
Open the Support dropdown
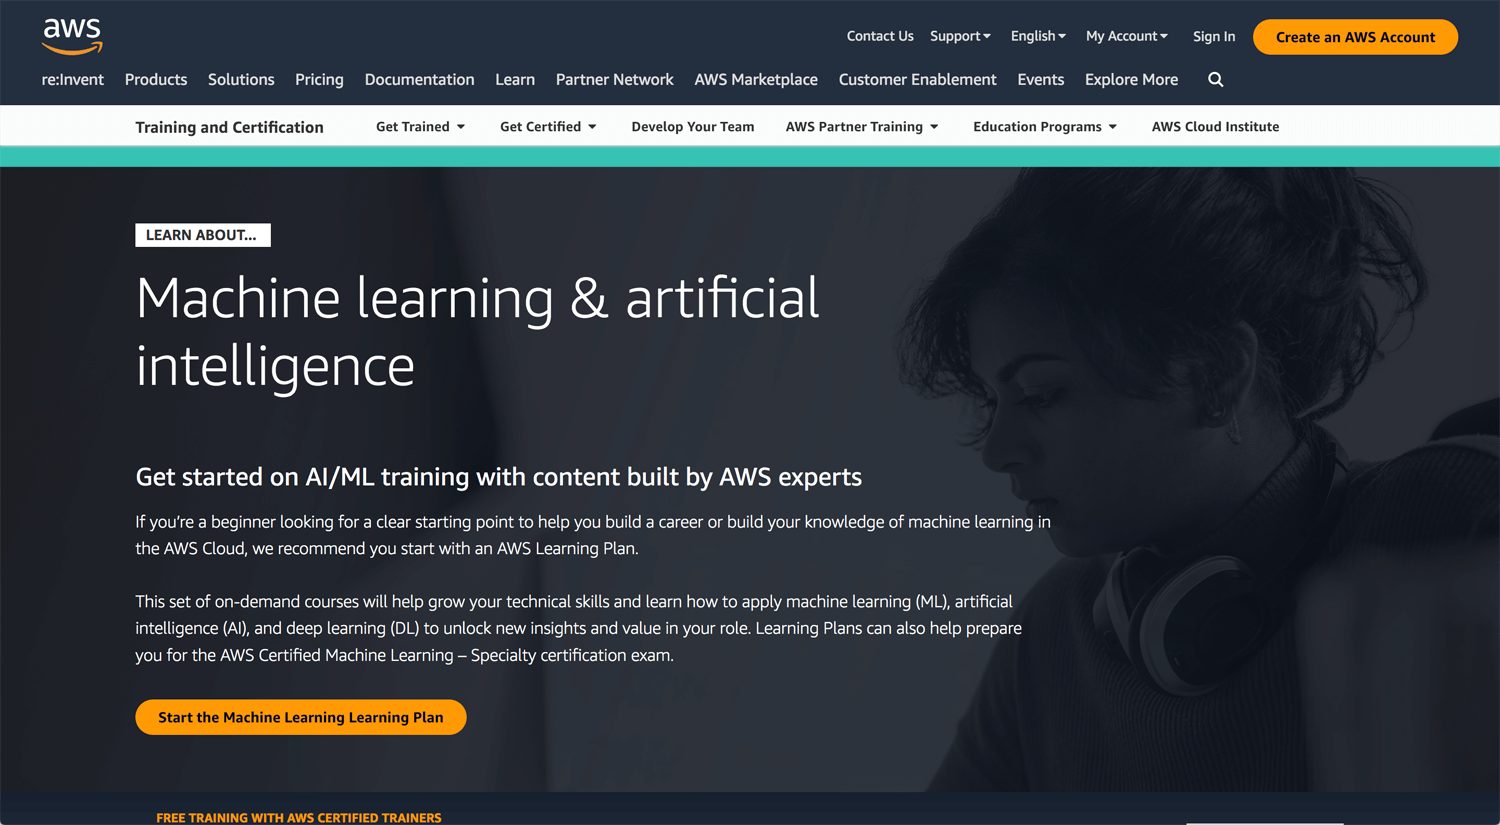point(960,36)
